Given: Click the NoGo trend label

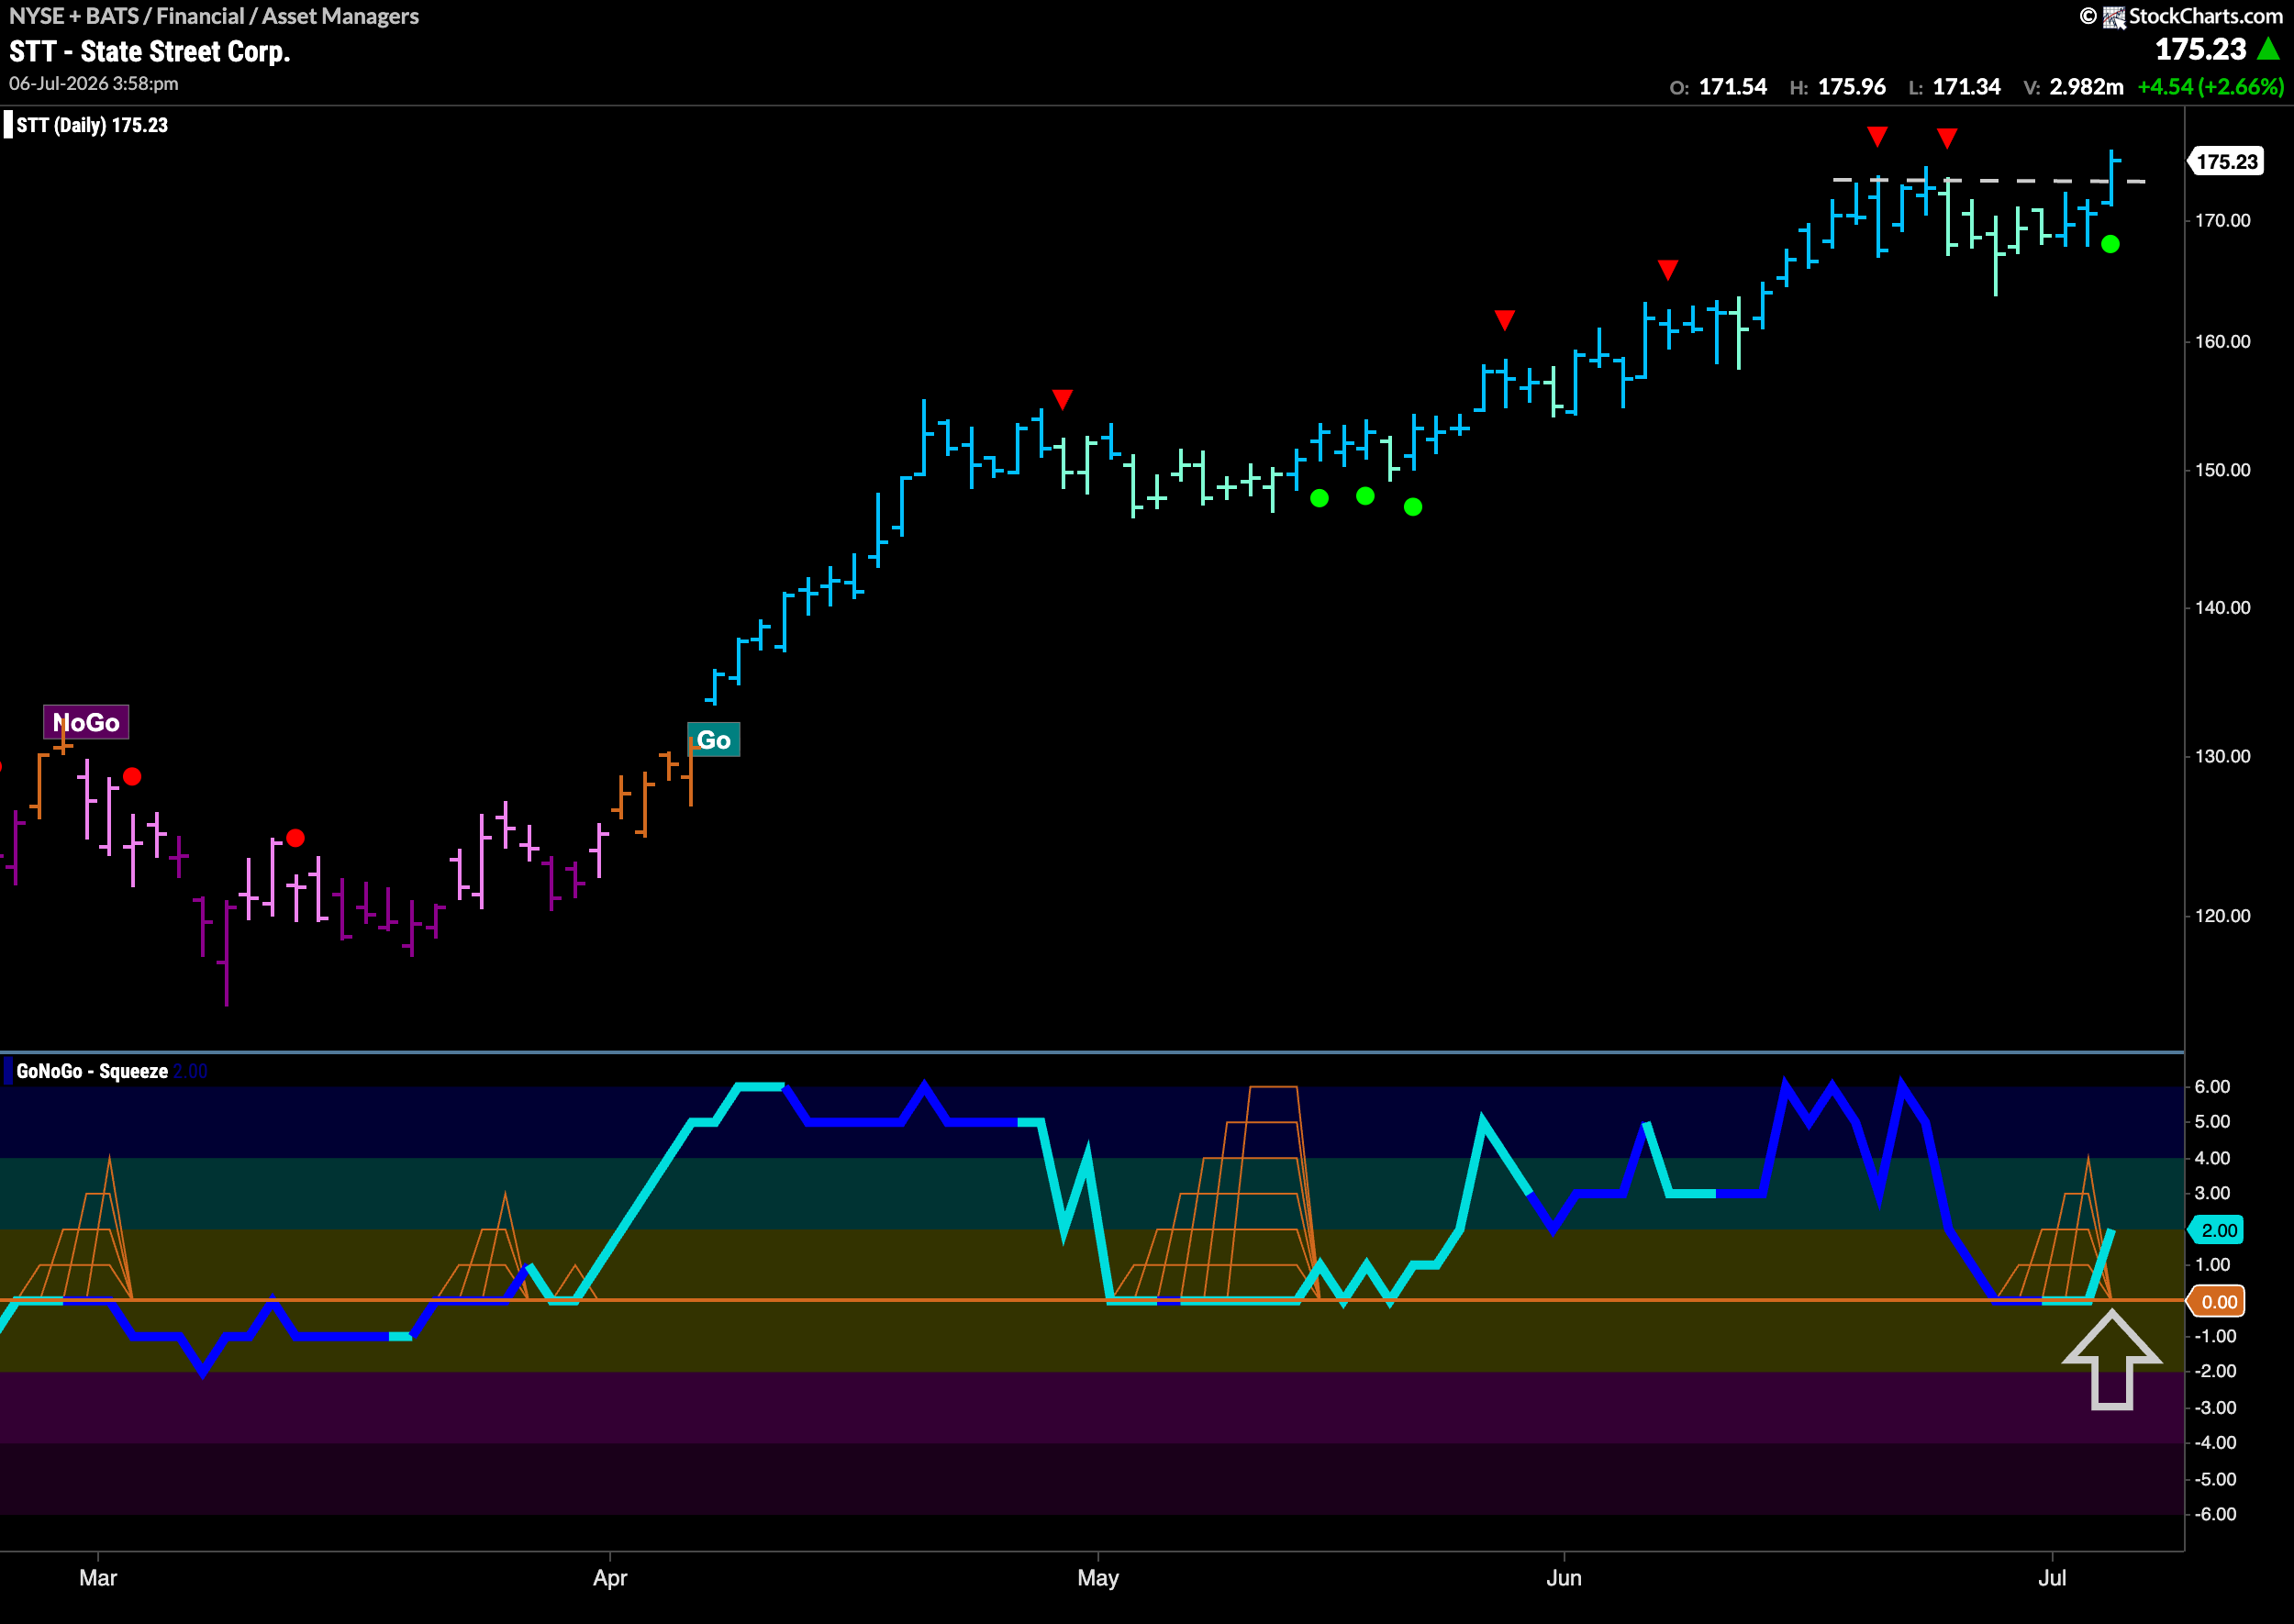Looking at the screenshot, I should pyautogui.click(x=86, y=722).
